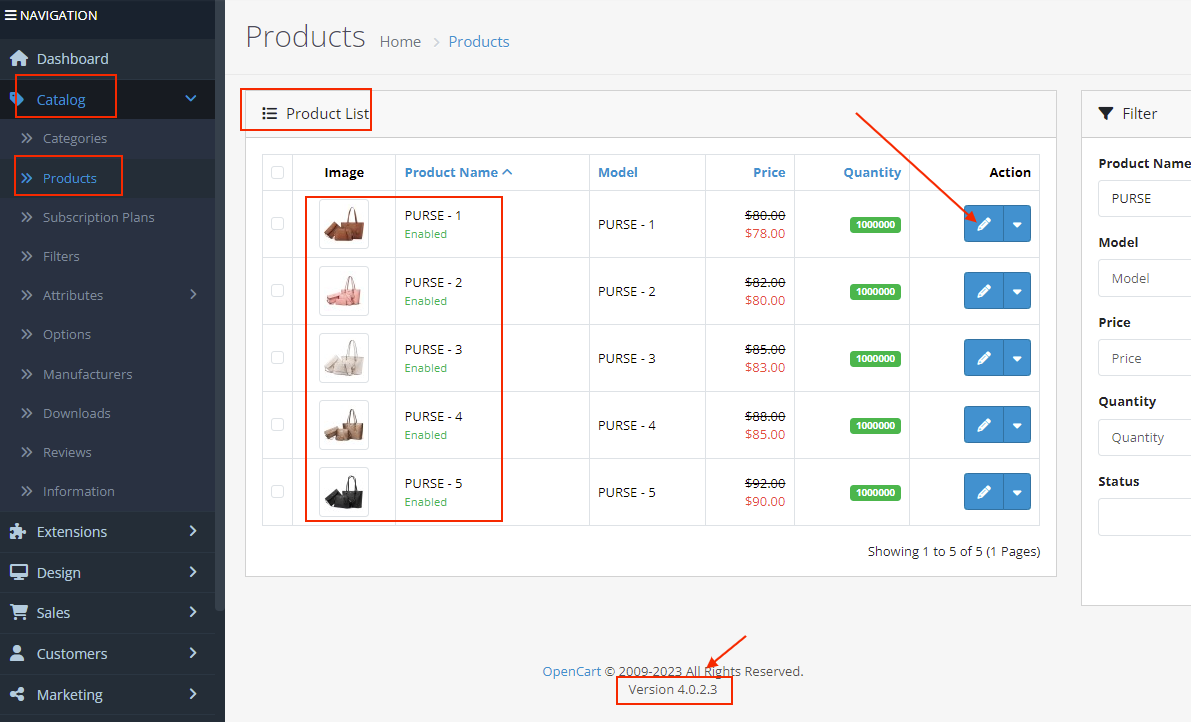
Task: Go to Subscription Plans in sidebar
Action: click(98, 218)
